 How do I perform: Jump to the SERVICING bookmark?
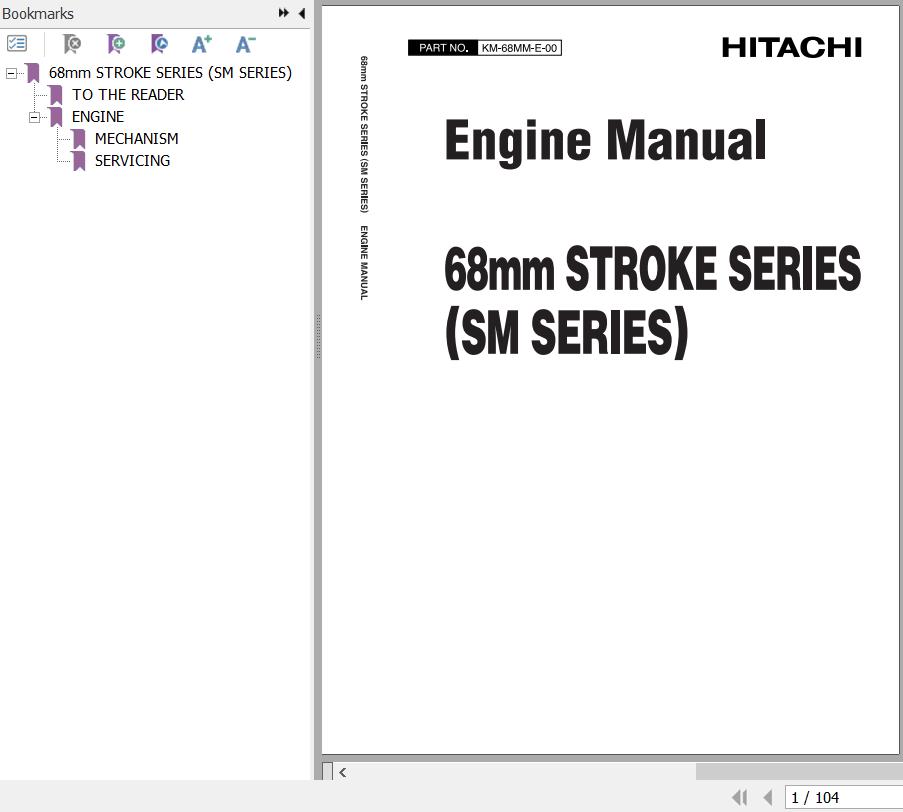(132, 161)
